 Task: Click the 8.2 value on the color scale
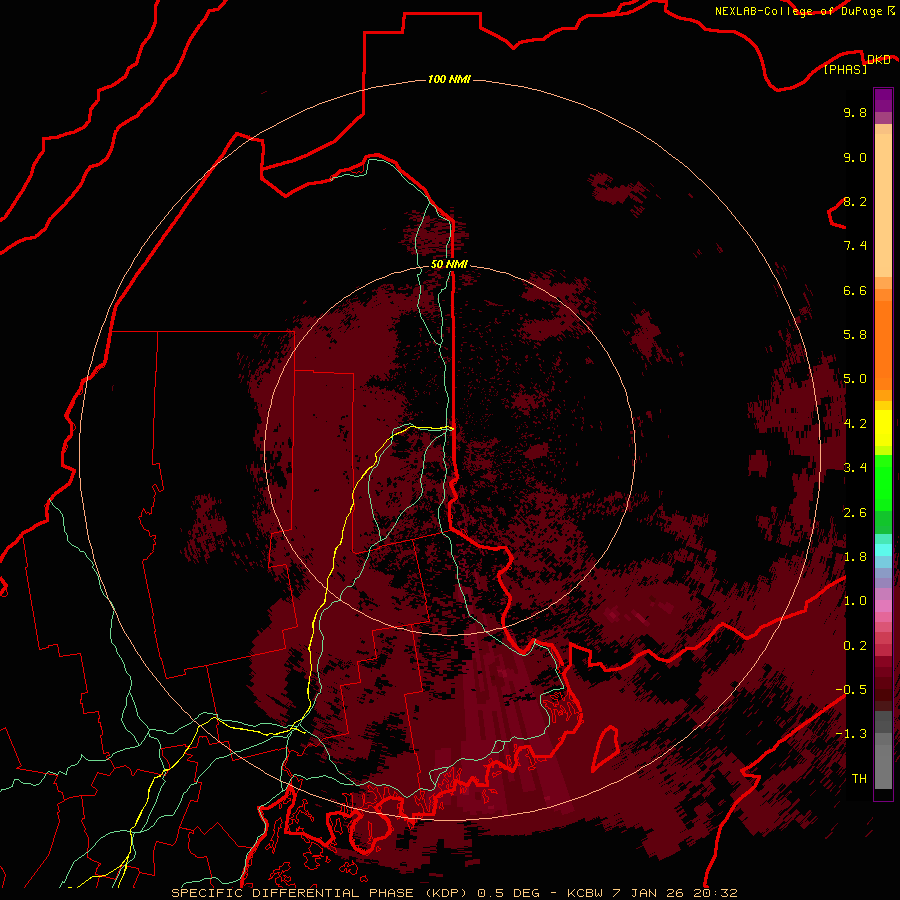(x=855, y=201)
